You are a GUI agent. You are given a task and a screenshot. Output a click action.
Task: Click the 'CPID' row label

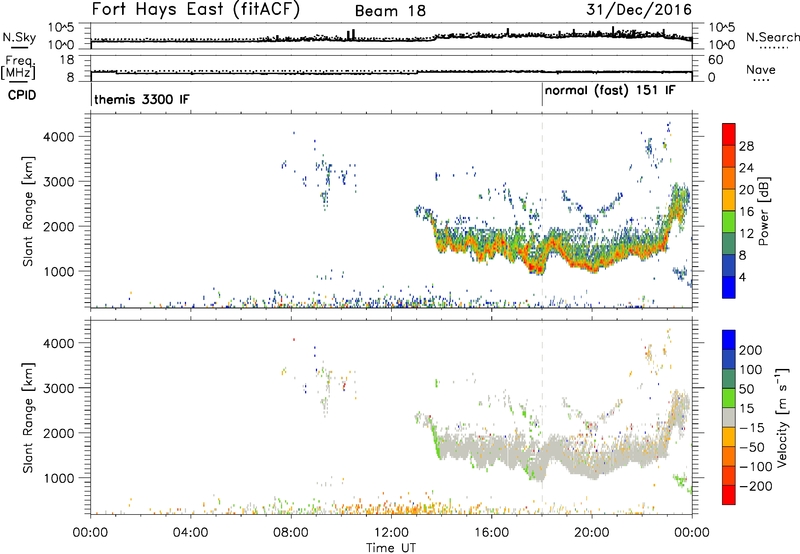pos(22,95)
